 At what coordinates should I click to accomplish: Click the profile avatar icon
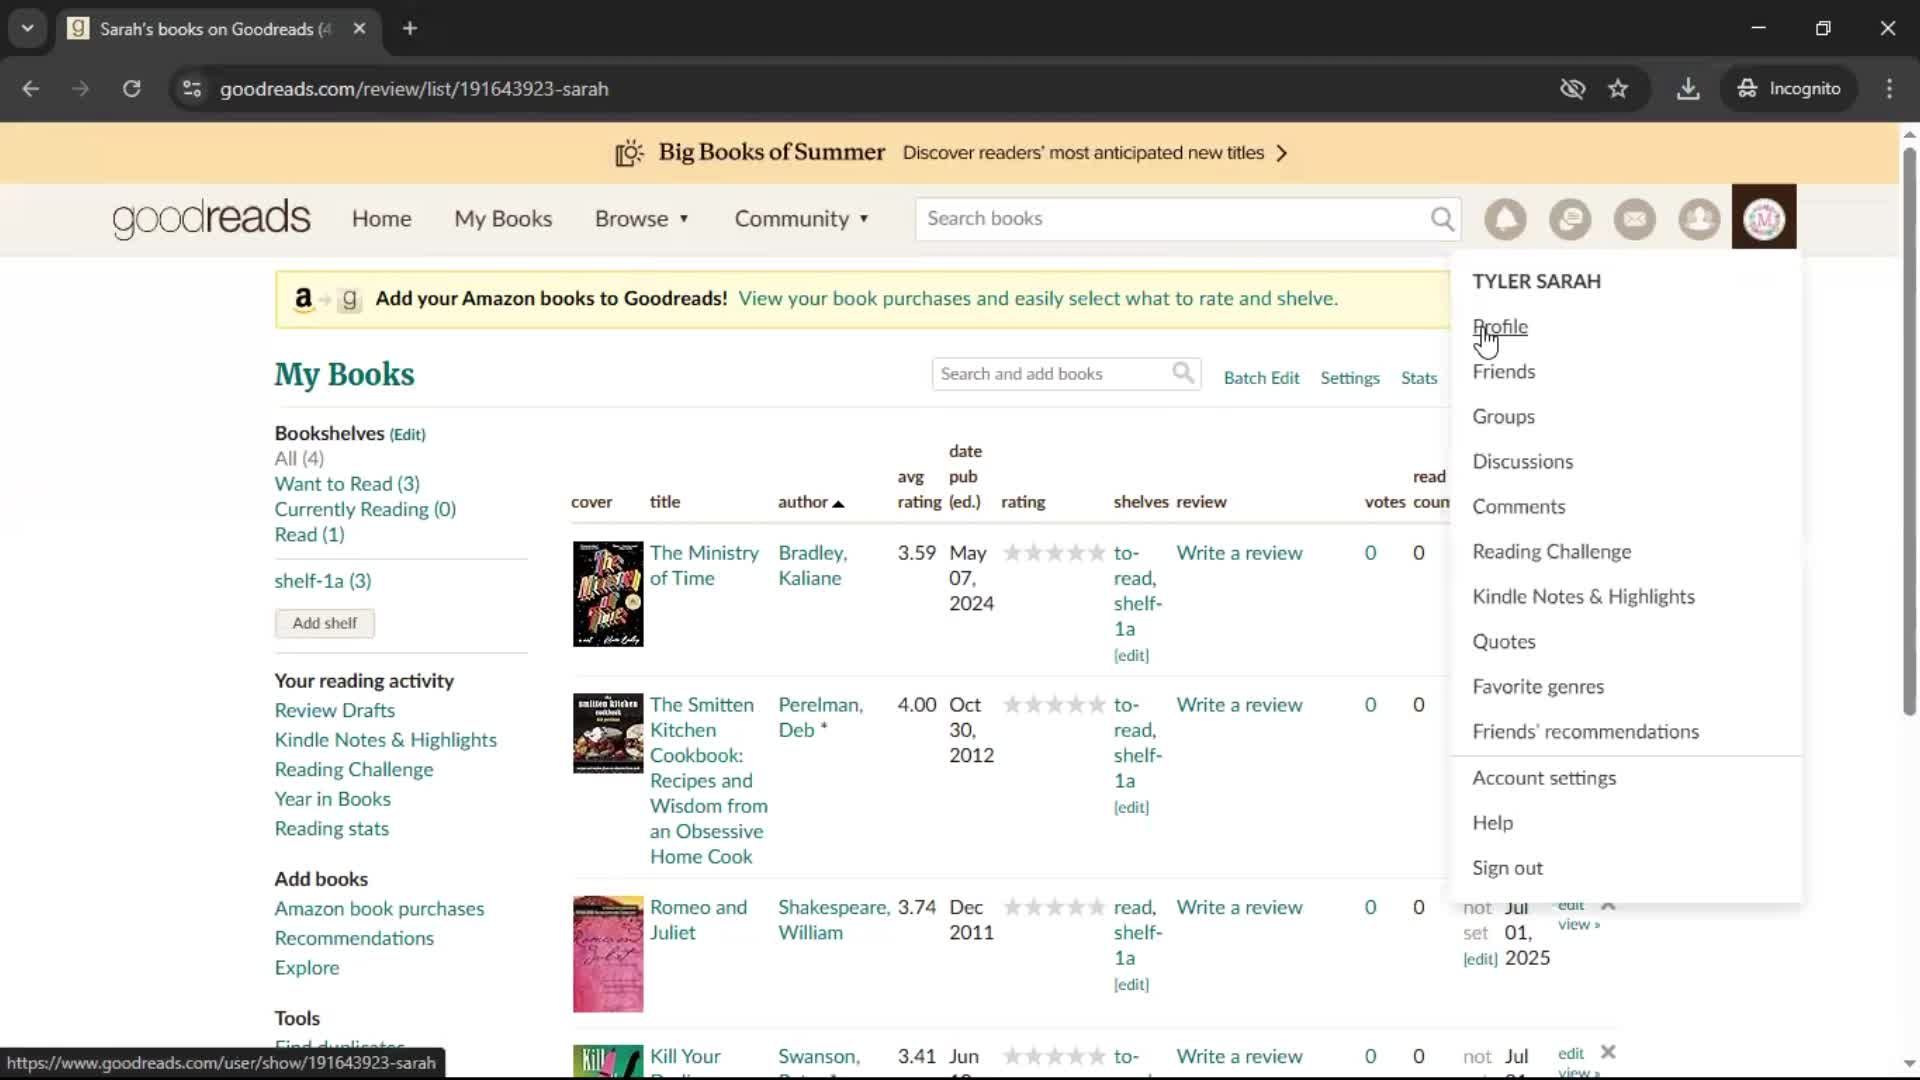click(1764, 217)
